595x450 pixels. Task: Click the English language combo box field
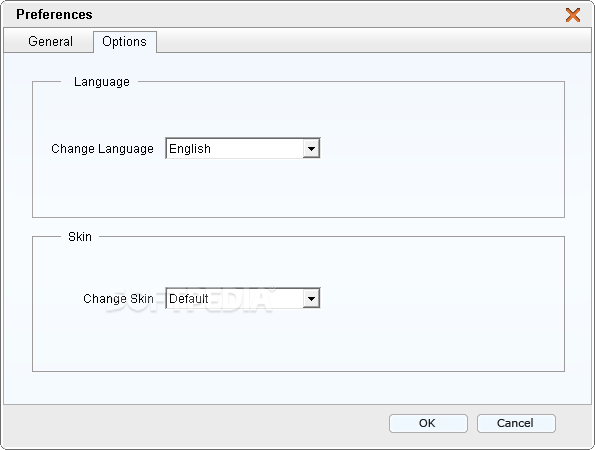[x=243, y=148]
